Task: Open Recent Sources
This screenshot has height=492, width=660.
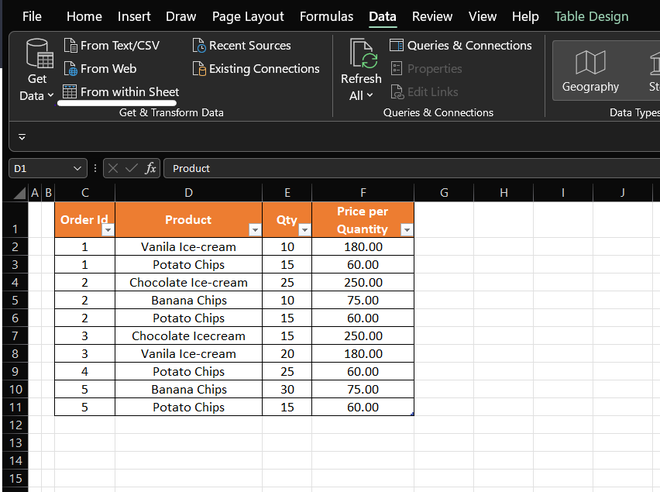Action: point(242,45)
